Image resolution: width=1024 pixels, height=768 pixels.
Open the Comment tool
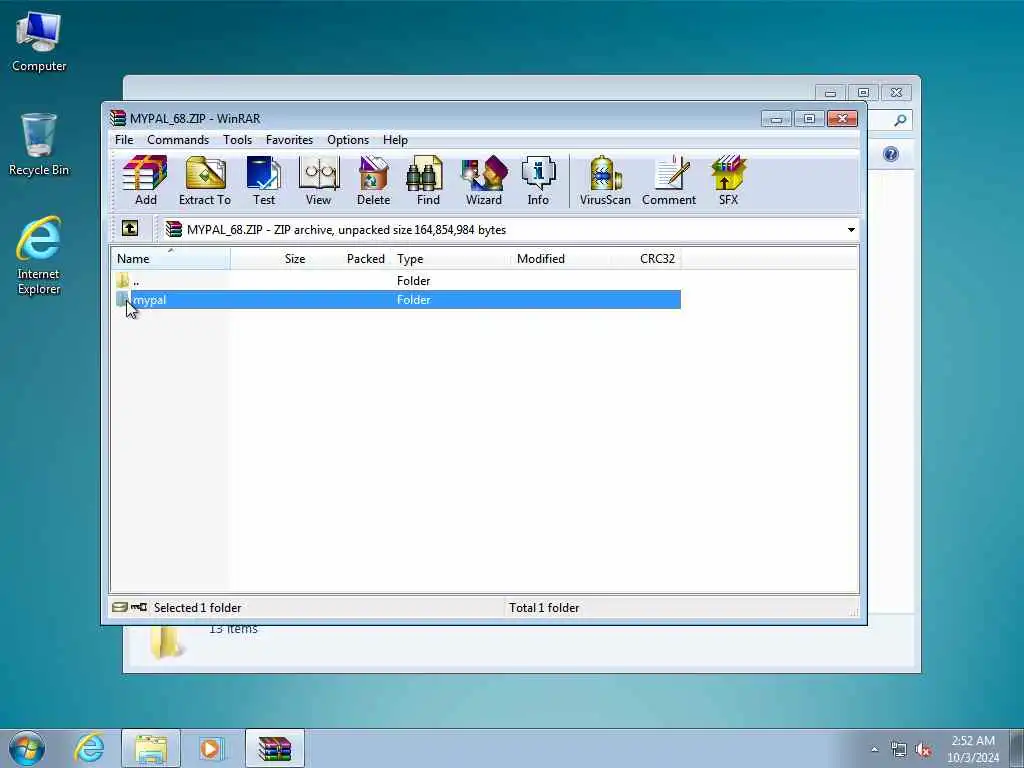pyautogui.click(x=669, y=181)
